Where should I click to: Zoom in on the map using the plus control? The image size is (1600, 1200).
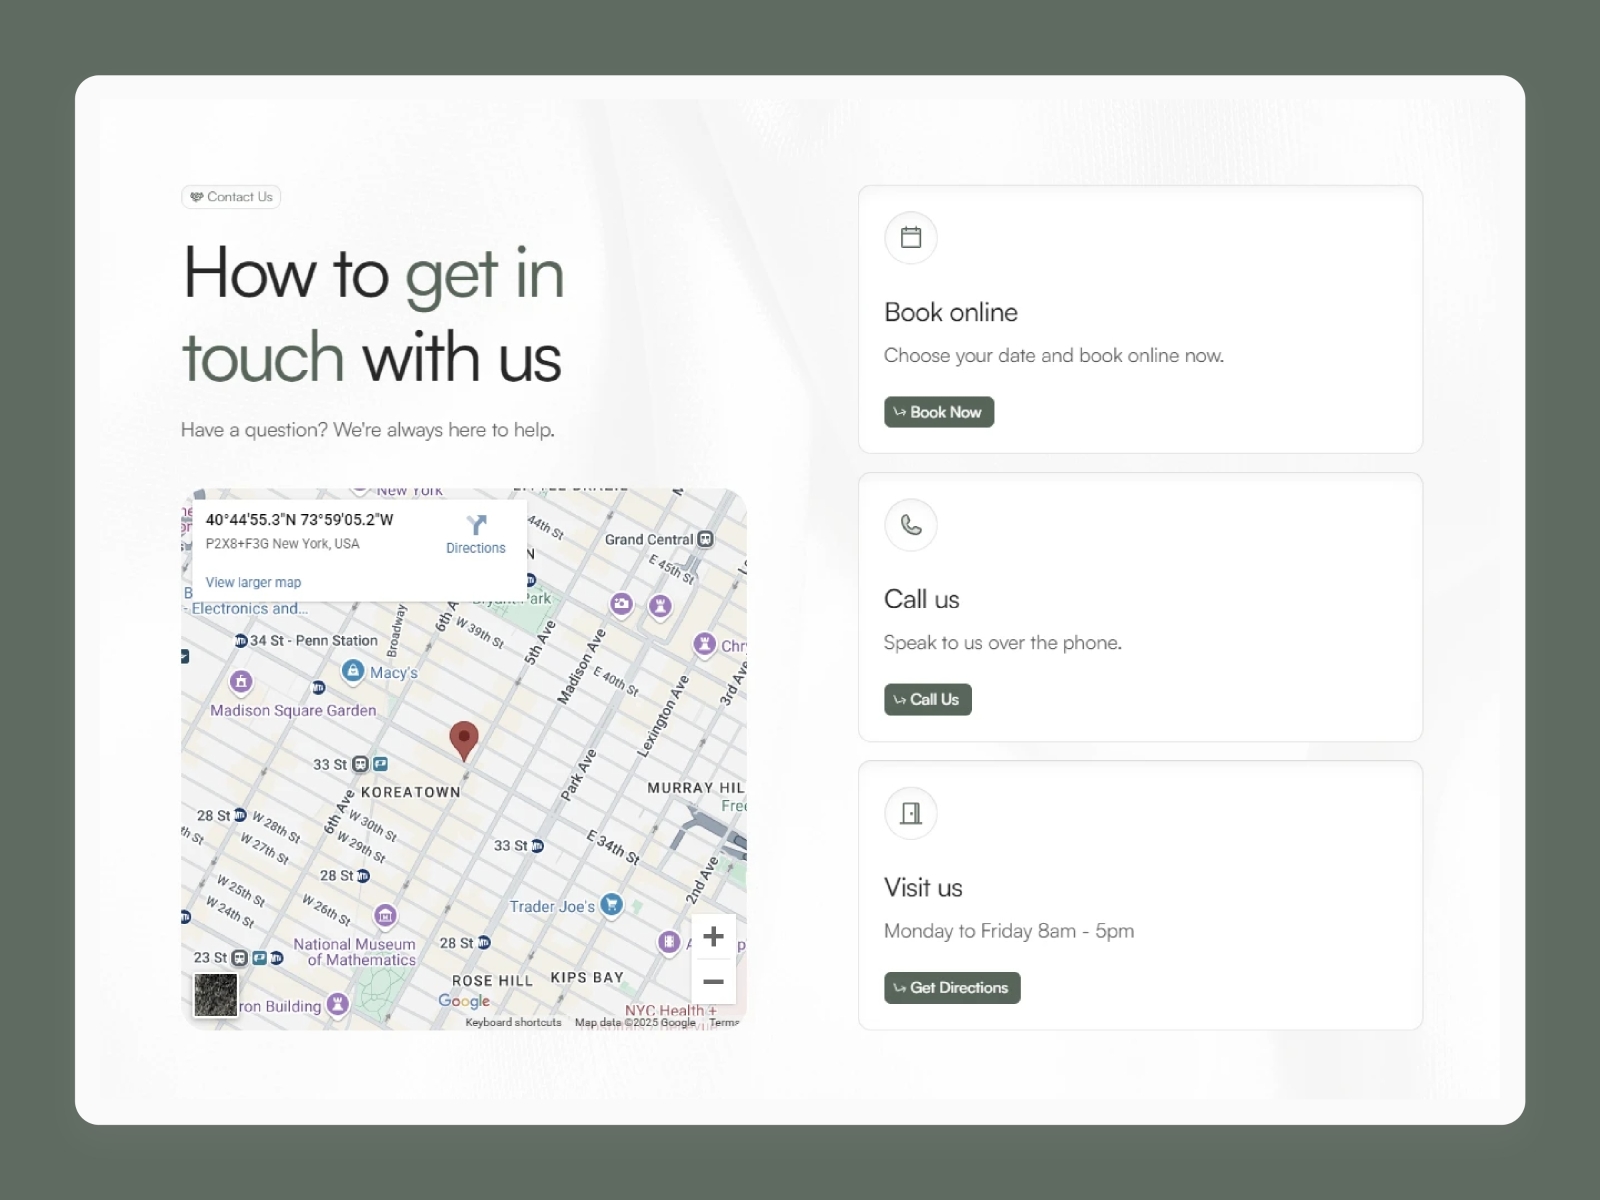coord(713,936)
